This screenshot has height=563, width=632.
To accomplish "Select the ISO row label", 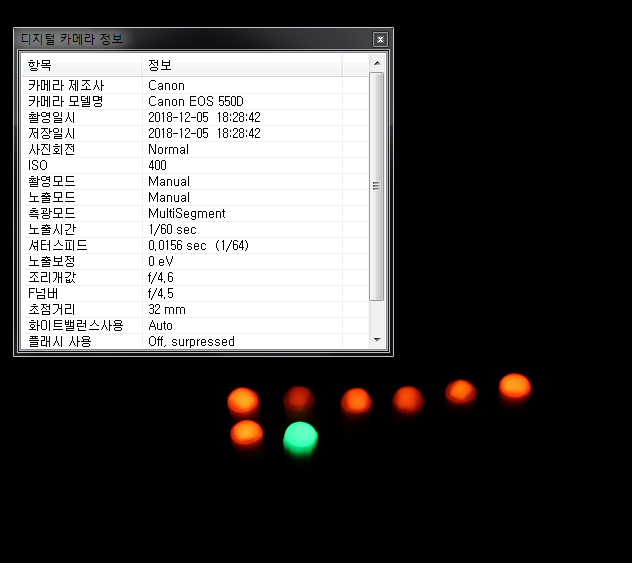I will click(x=38, y=166).
